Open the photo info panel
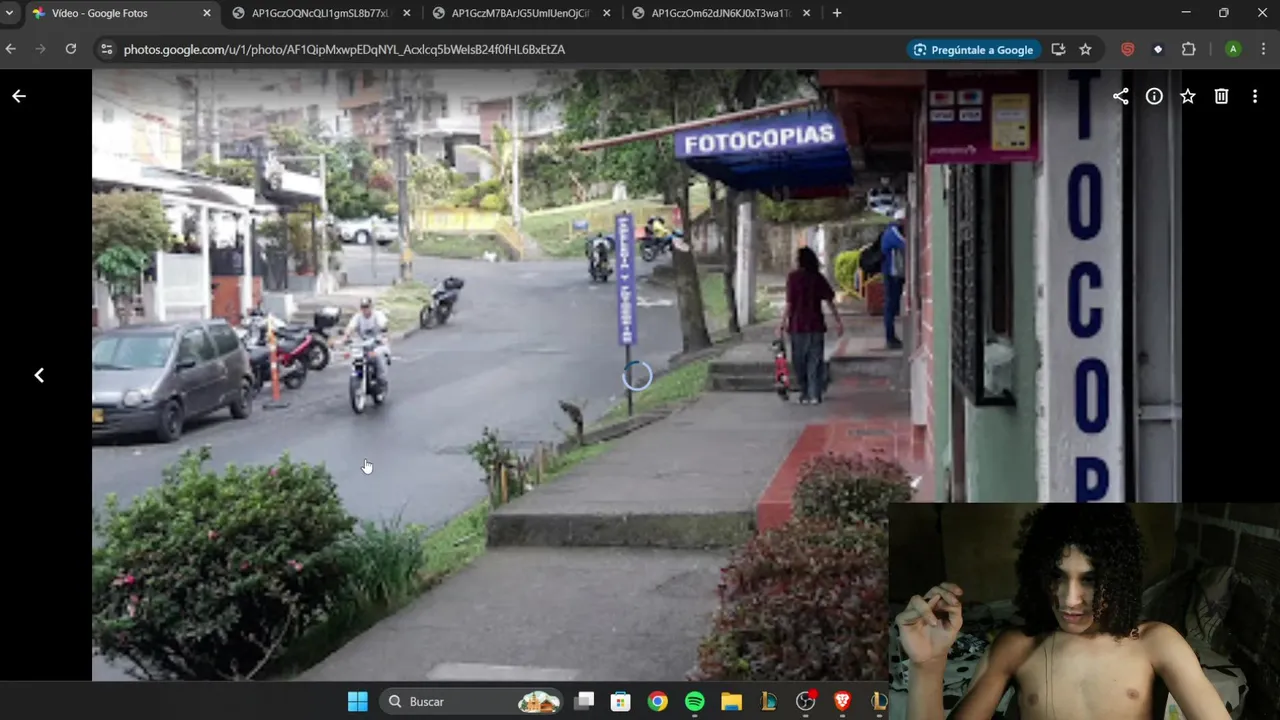This screenshot has height=720, width=1280. 1154,96
